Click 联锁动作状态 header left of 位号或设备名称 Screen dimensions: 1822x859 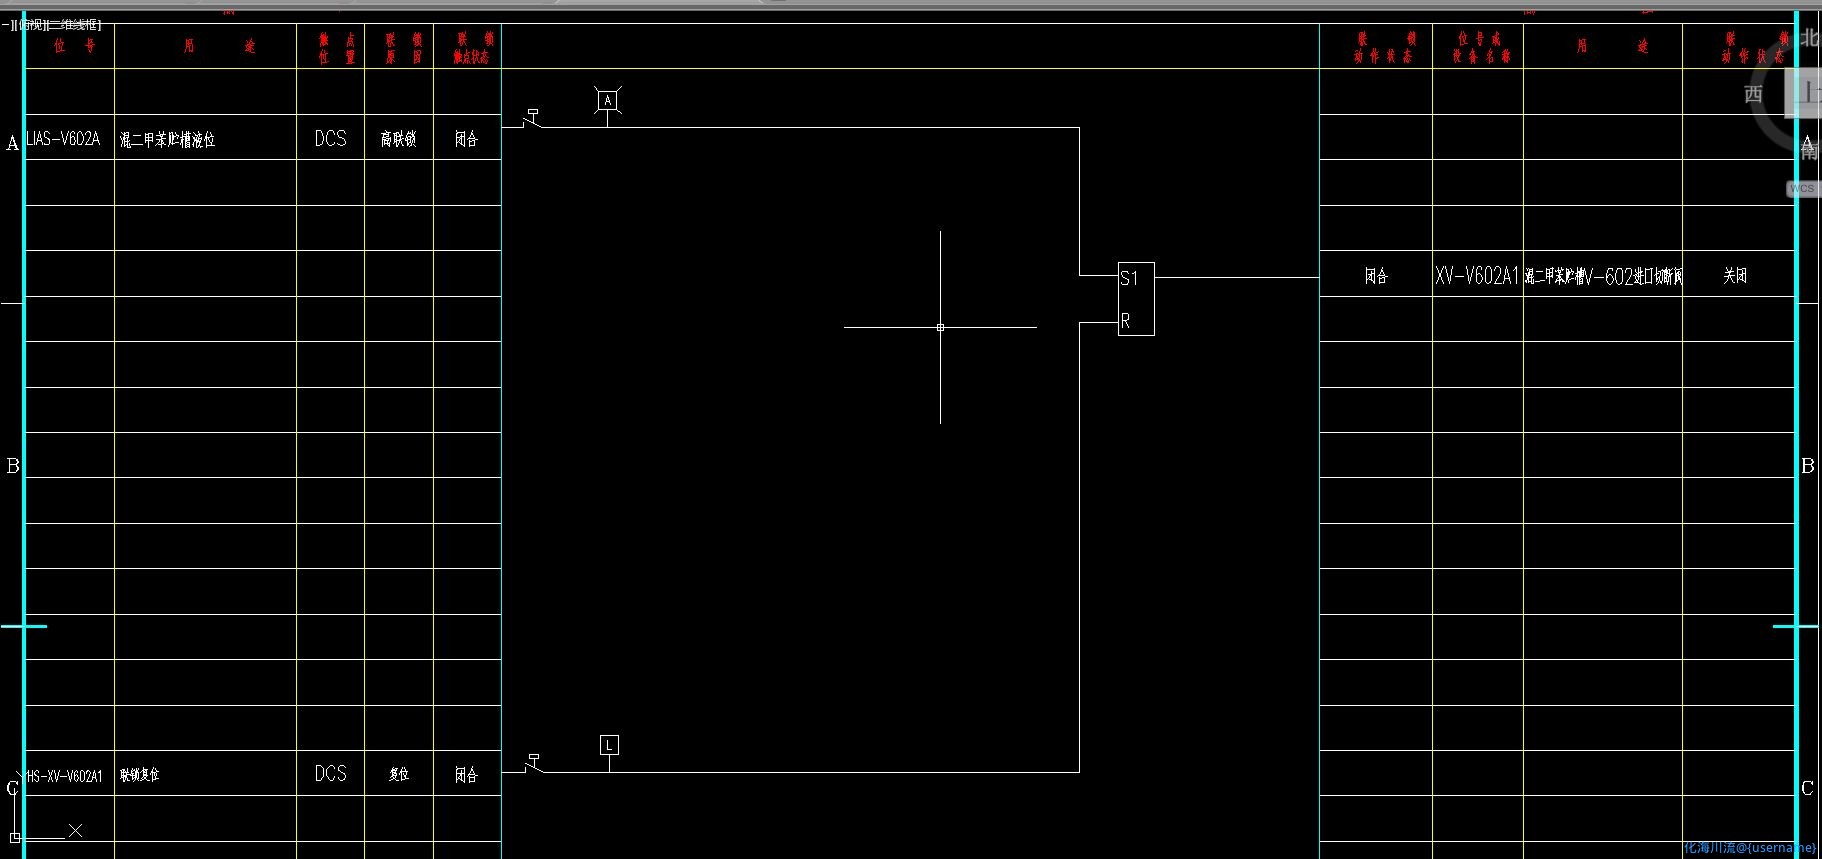click(1385, 48)
